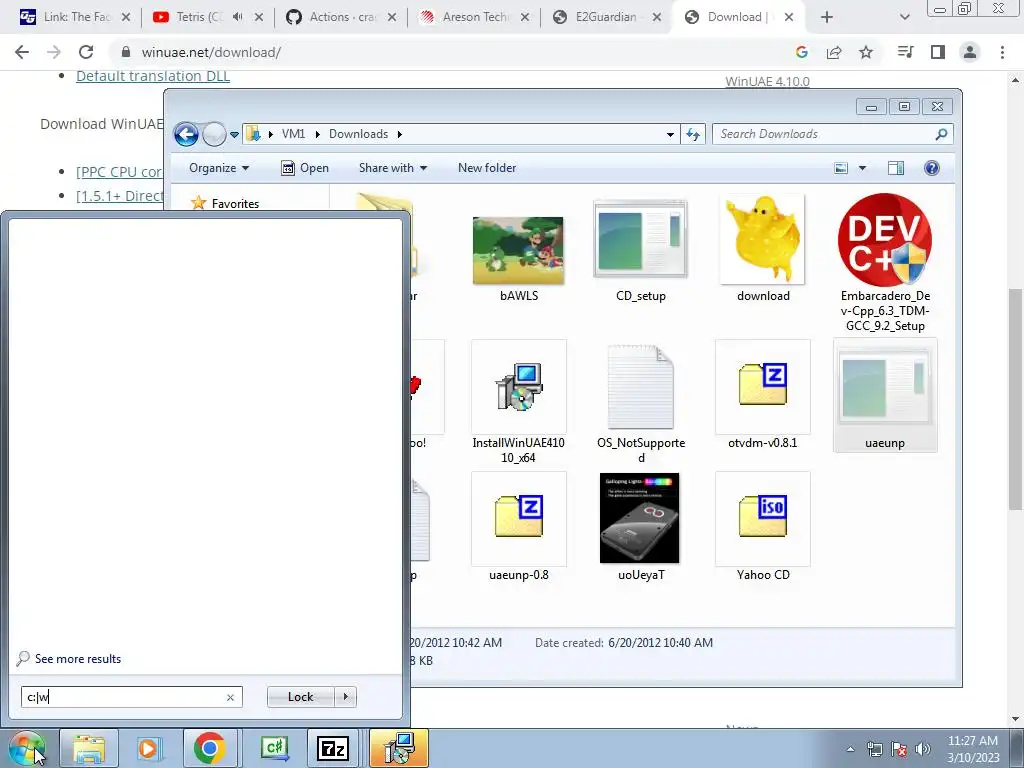Expand the view options dropdown arrow

[x=862, y=168]
